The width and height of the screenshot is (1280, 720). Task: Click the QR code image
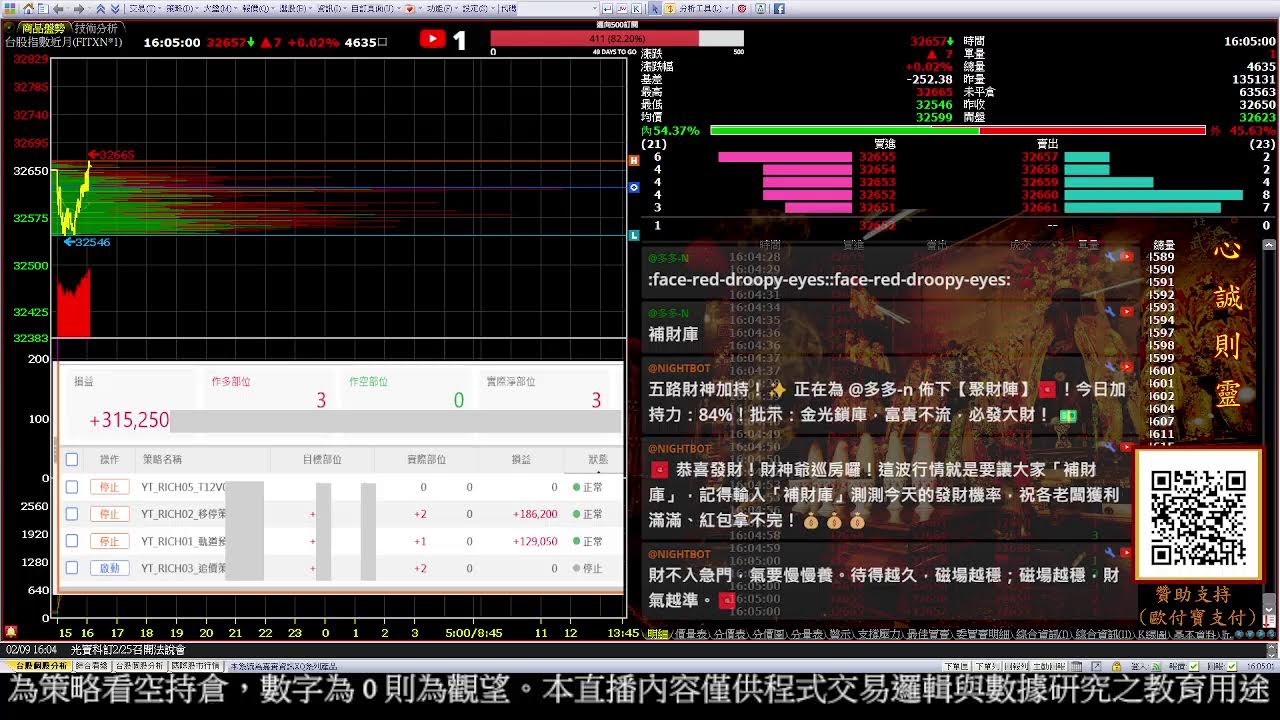1198,515
